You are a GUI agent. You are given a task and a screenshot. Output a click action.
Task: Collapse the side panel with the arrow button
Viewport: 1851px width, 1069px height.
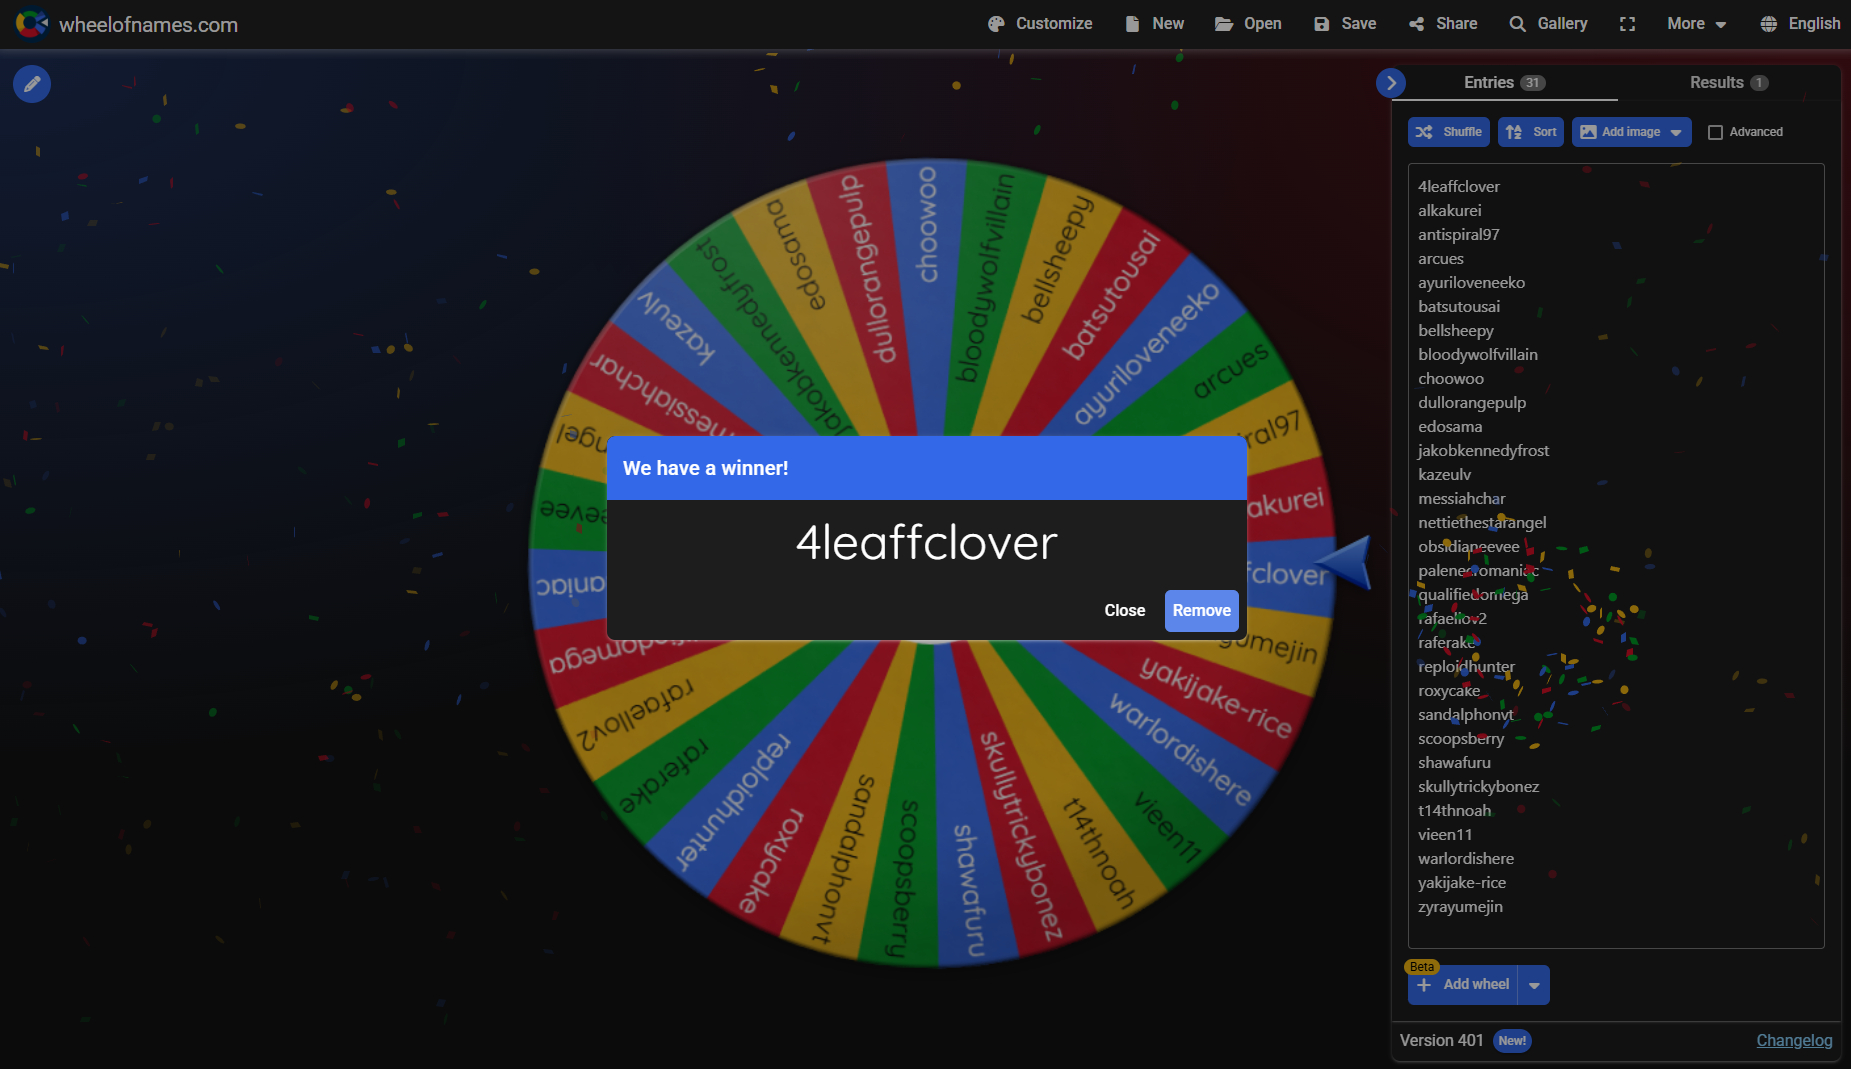coord(1390,83)
